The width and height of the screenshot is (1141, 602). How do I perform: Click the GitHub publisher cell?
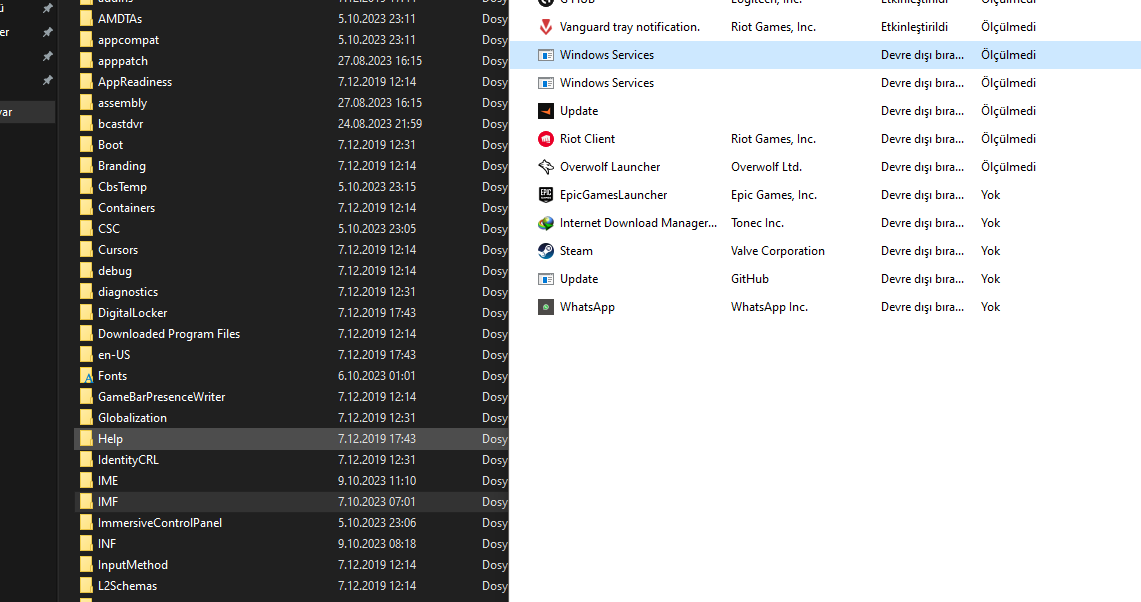(750, 279)
